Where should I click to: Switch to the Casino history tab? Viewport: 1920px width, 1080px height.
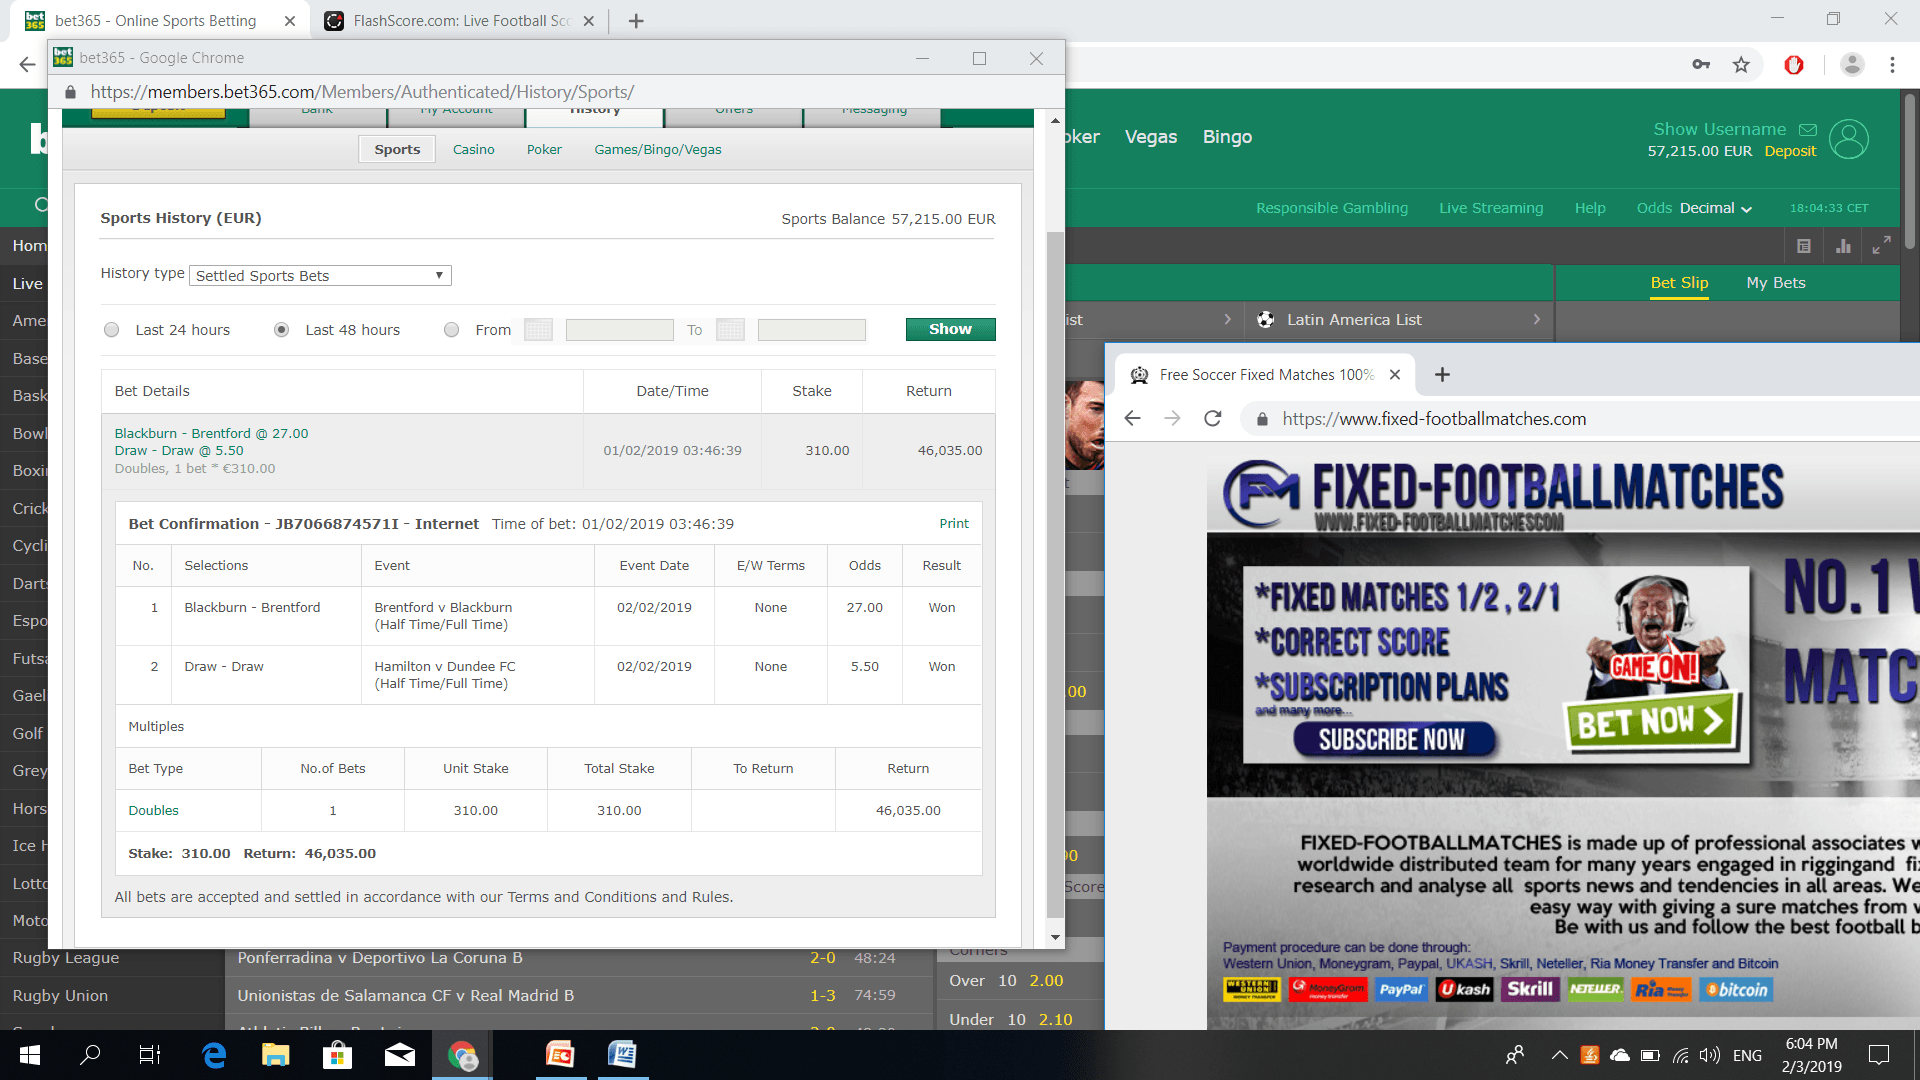tap(474, 150)
